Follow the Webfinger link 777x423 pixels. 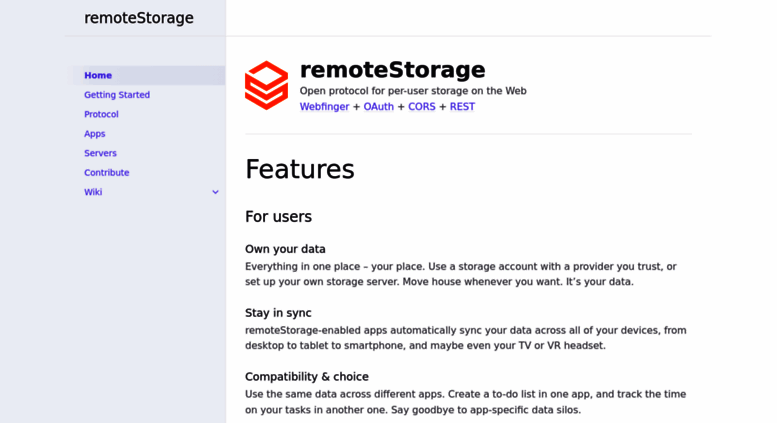pos(324,106)
